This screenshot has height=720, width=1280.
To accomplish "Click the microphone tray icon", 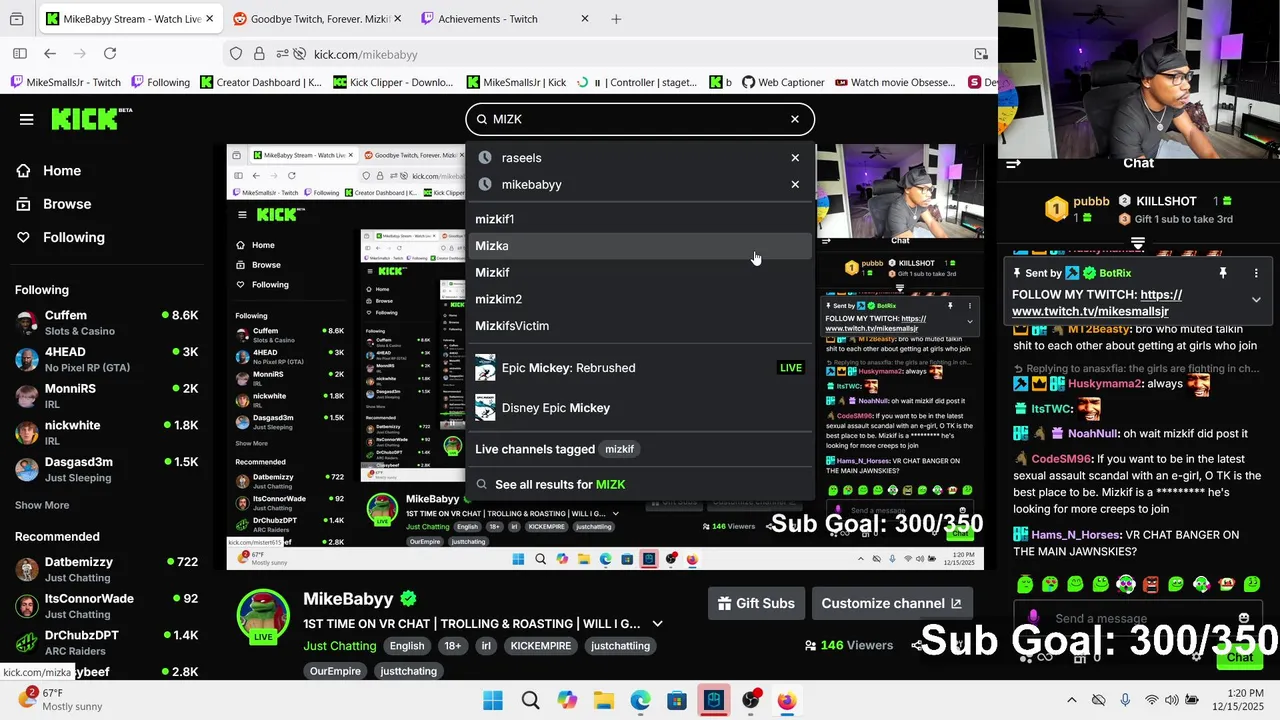I will [x=1125, y=700].
